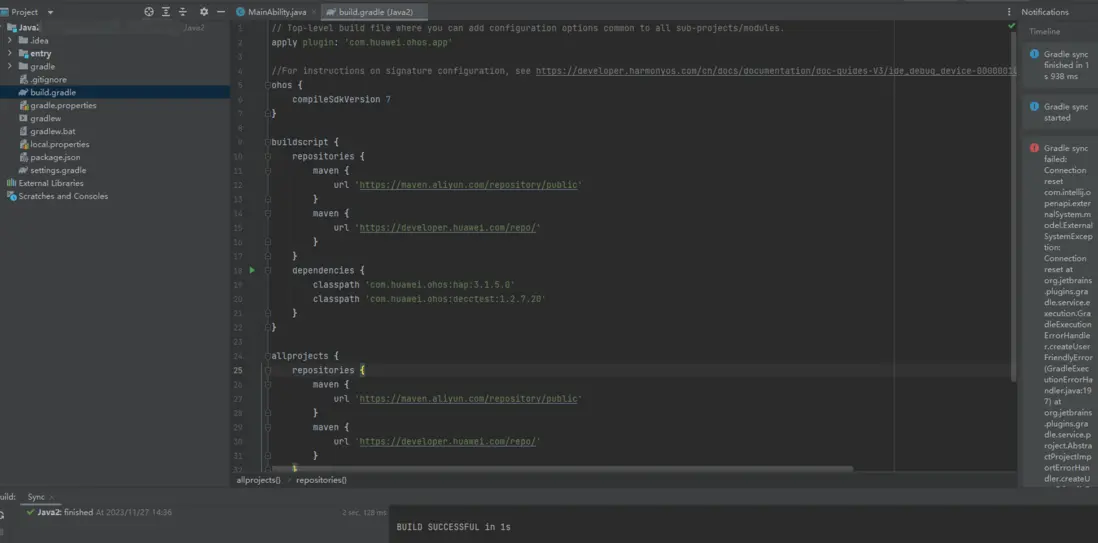Hide the Project panel with minus icon
Image resolution: width=1098 pixels, height=543 pixels.
(x=221, y=12)
